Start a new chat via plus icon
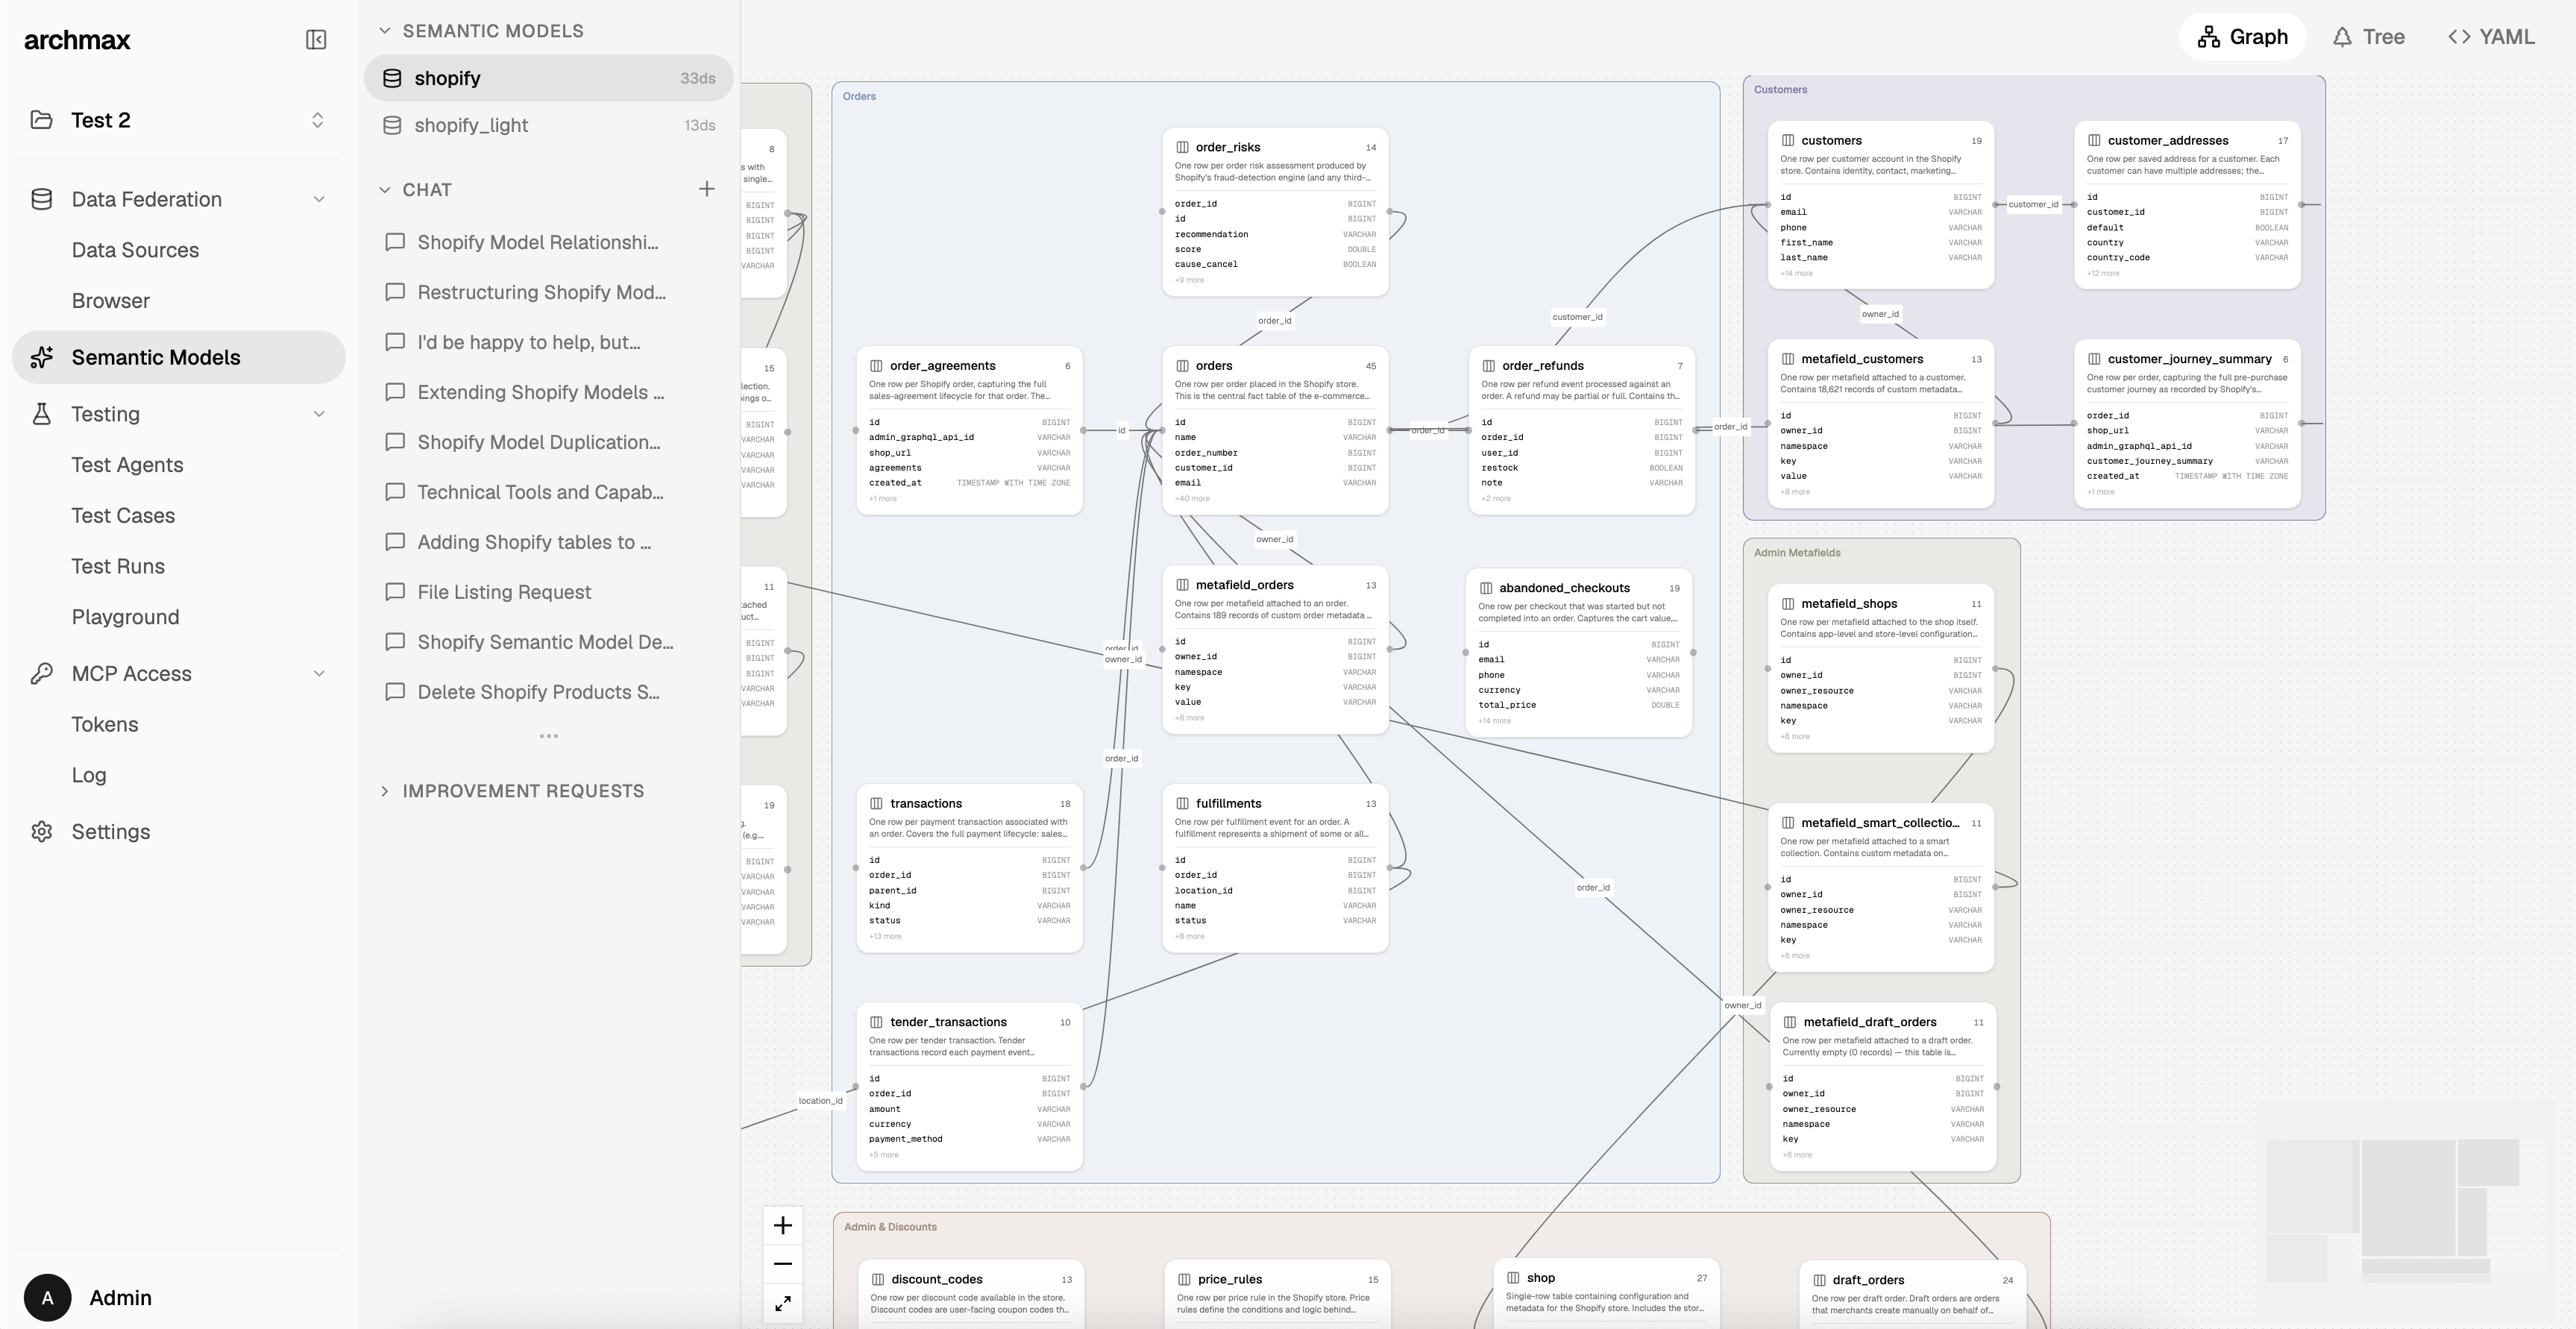The height and width of the screenshot is (1329, 2576). point(707,188)
